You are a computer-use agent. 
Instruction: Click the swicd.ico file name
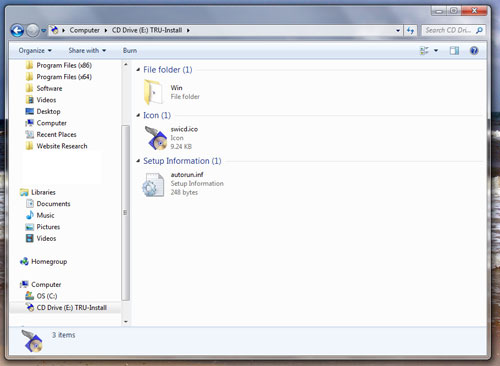(x=184, y=129)
